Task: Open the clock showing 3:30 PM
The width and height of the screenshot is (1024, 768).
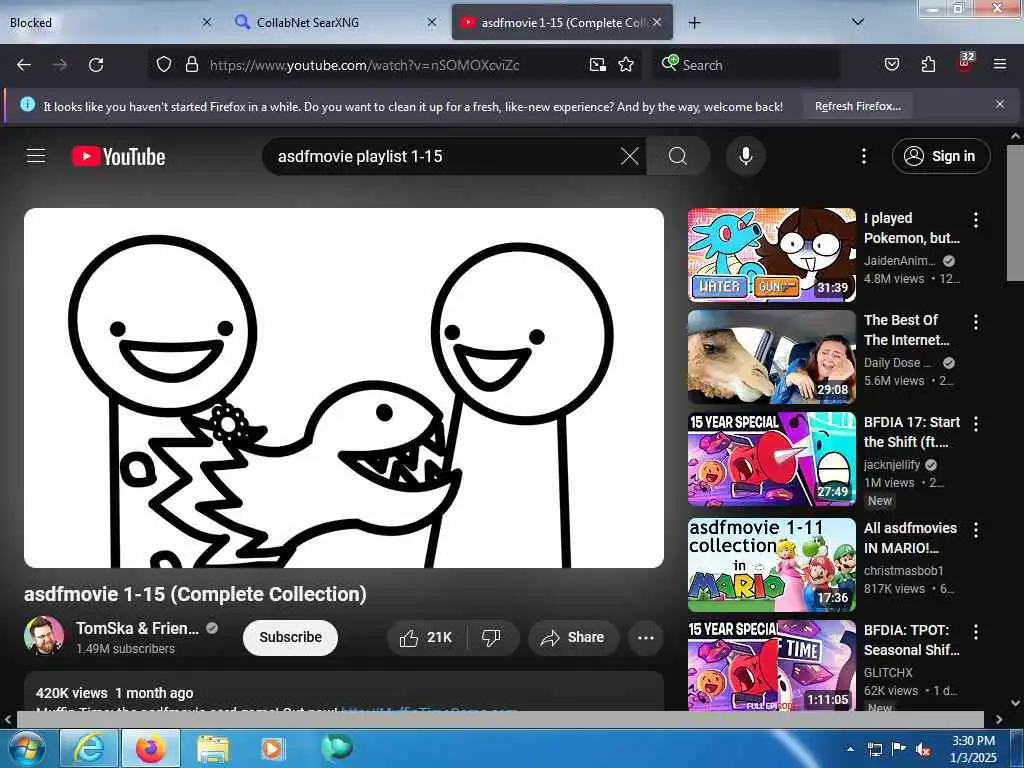Action: pyautogui.click(x=973, y=749)
